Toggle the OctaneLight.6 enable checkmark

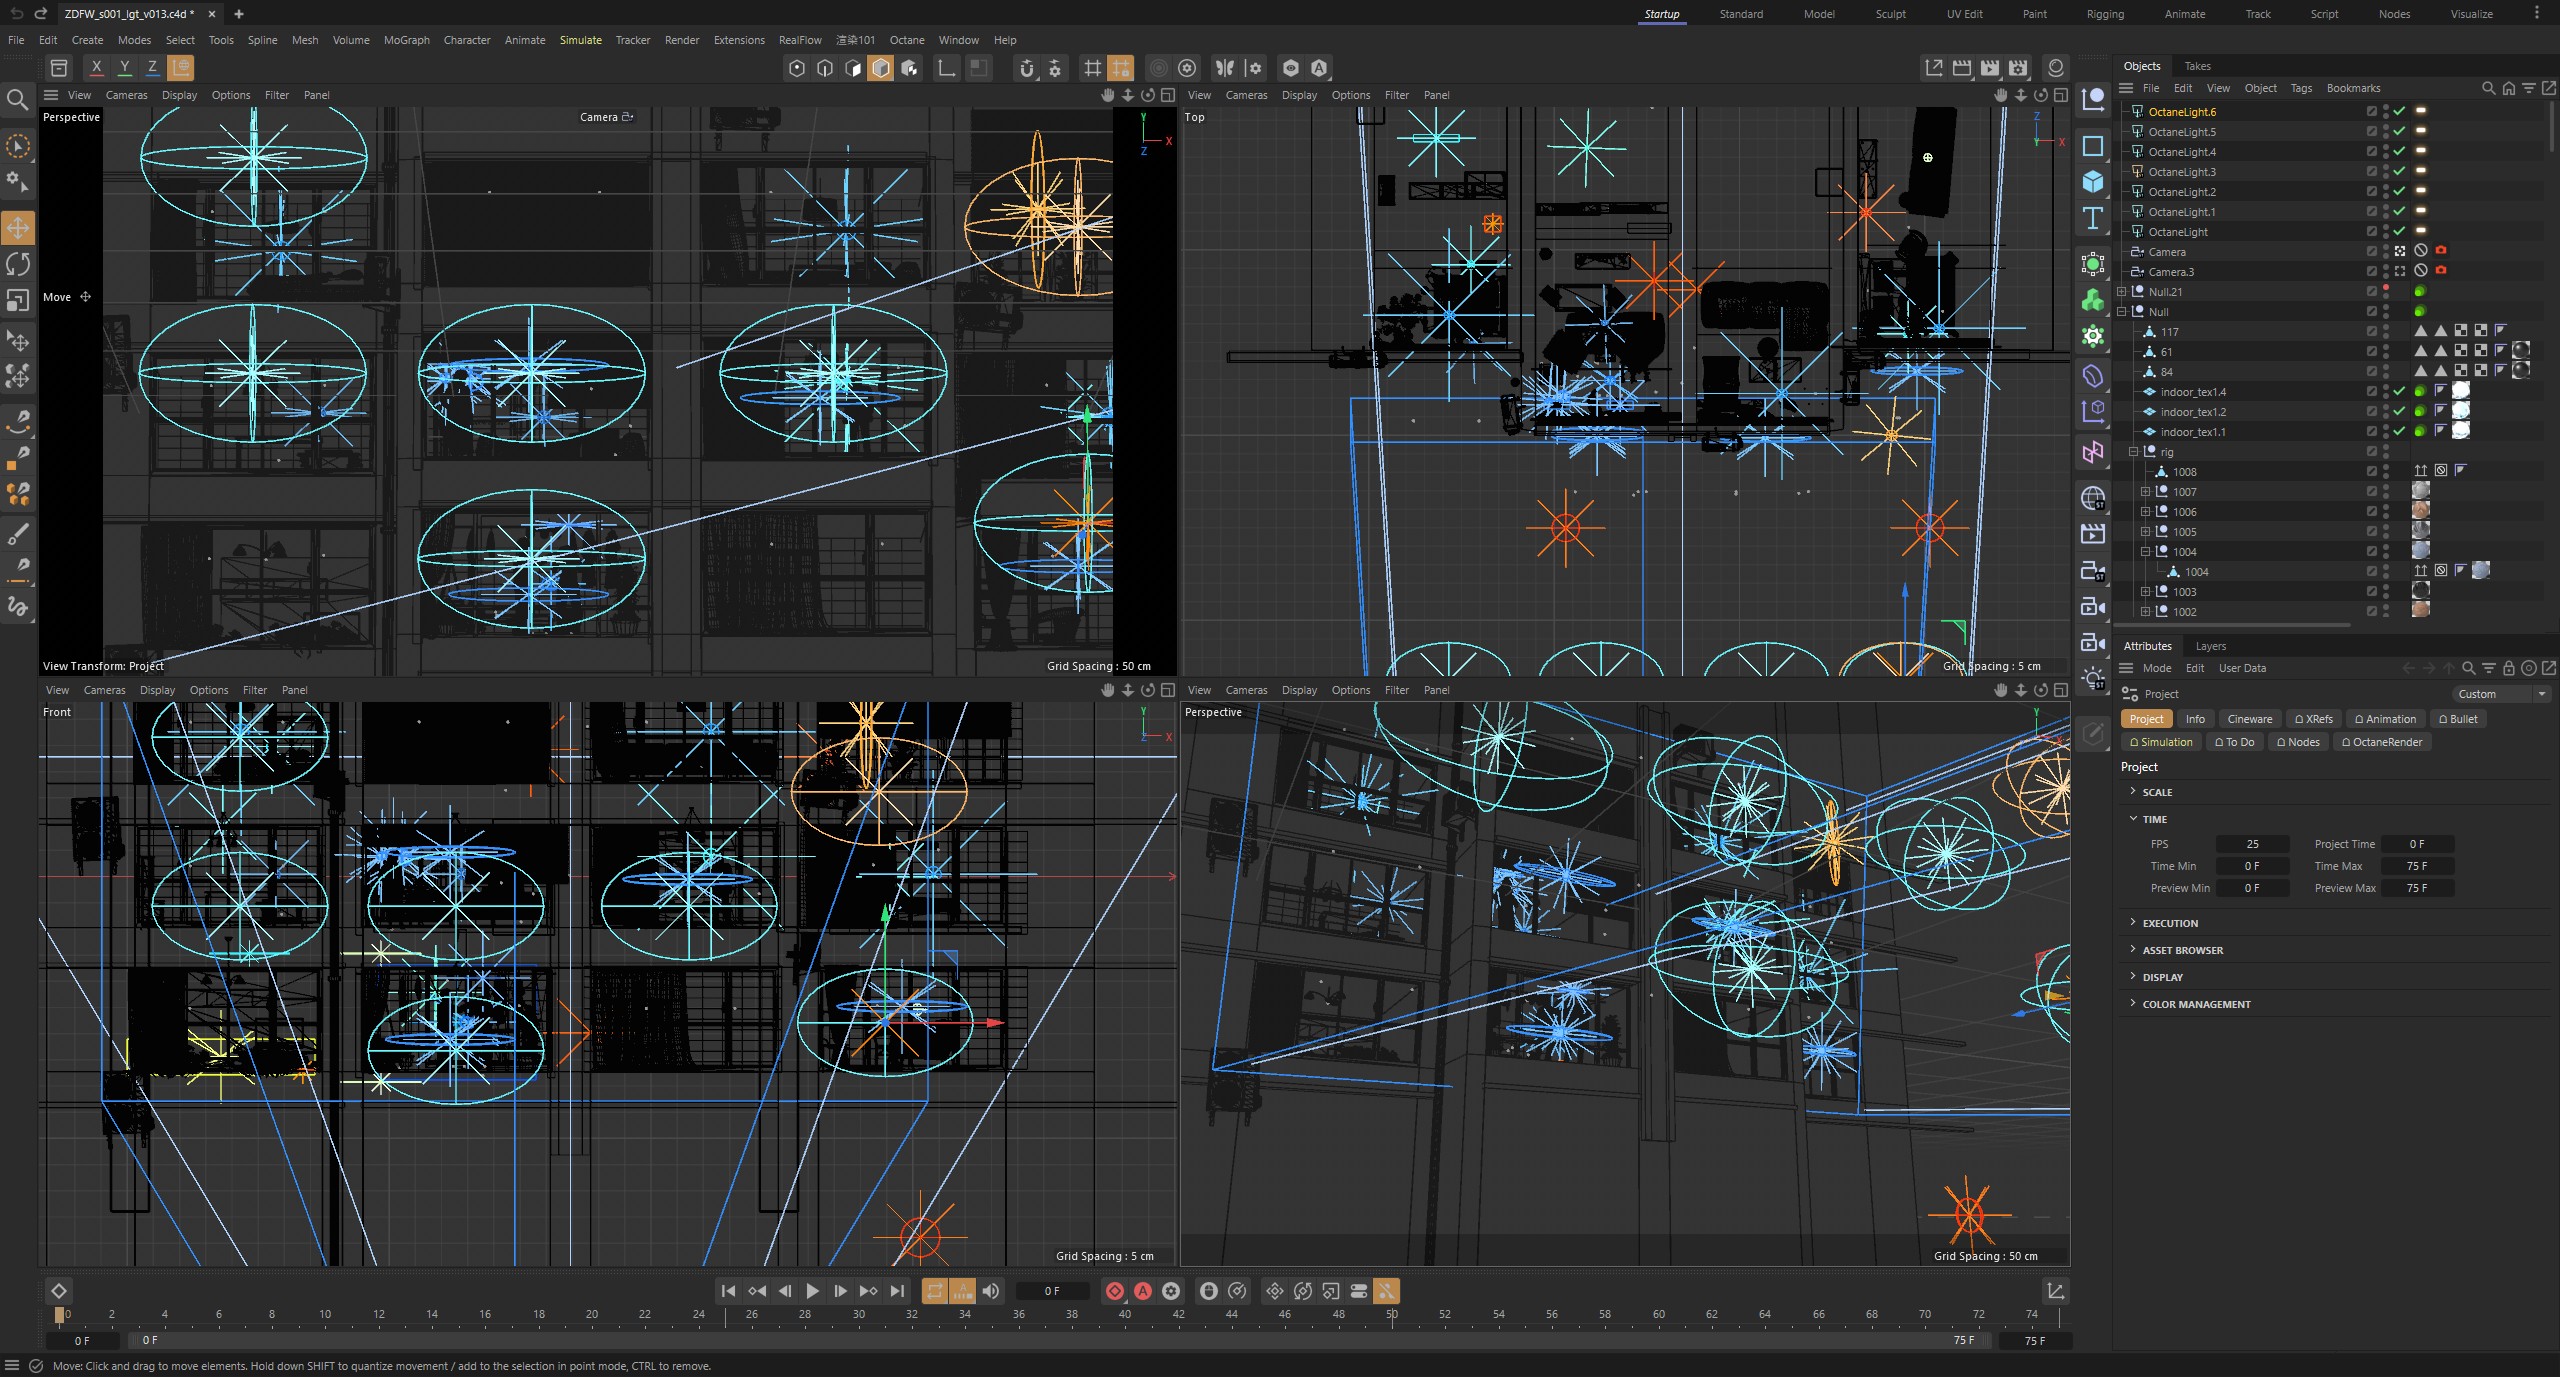2399,111
